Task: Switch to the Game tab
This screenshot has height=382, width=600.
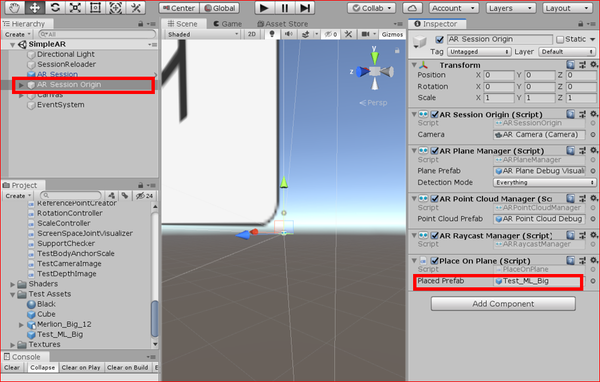Action: click(x=228, y=24)
